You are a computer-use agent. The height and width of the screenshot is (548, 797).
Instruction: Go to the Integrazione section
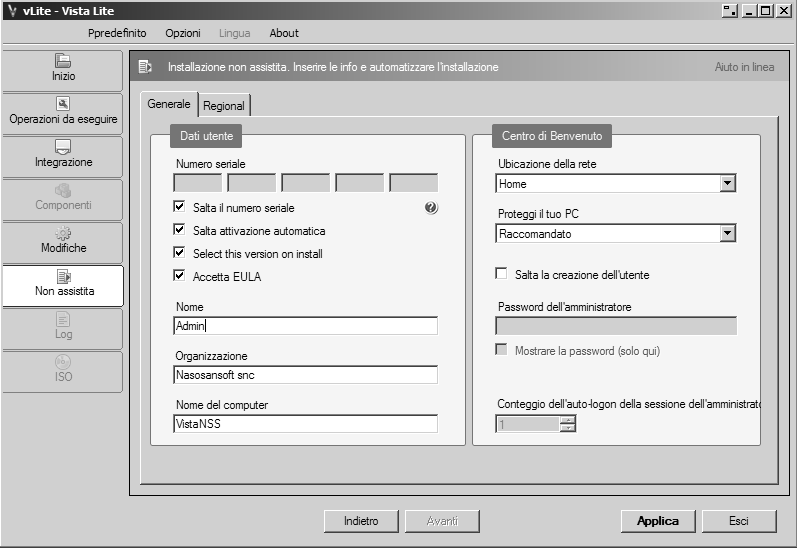63,157
